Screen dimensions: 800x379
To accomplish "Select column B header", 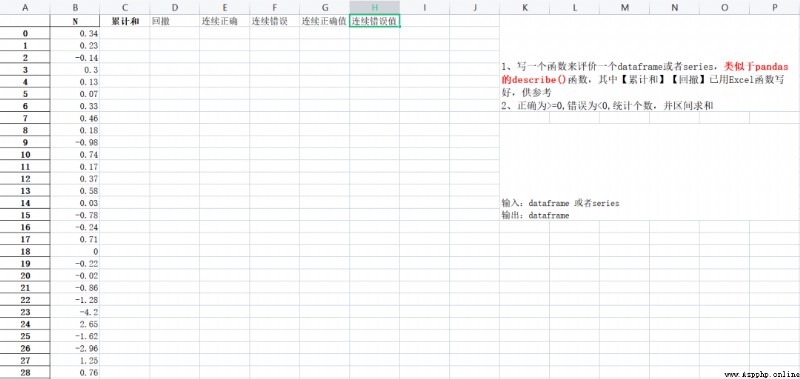I will click(x=75, y=7).
